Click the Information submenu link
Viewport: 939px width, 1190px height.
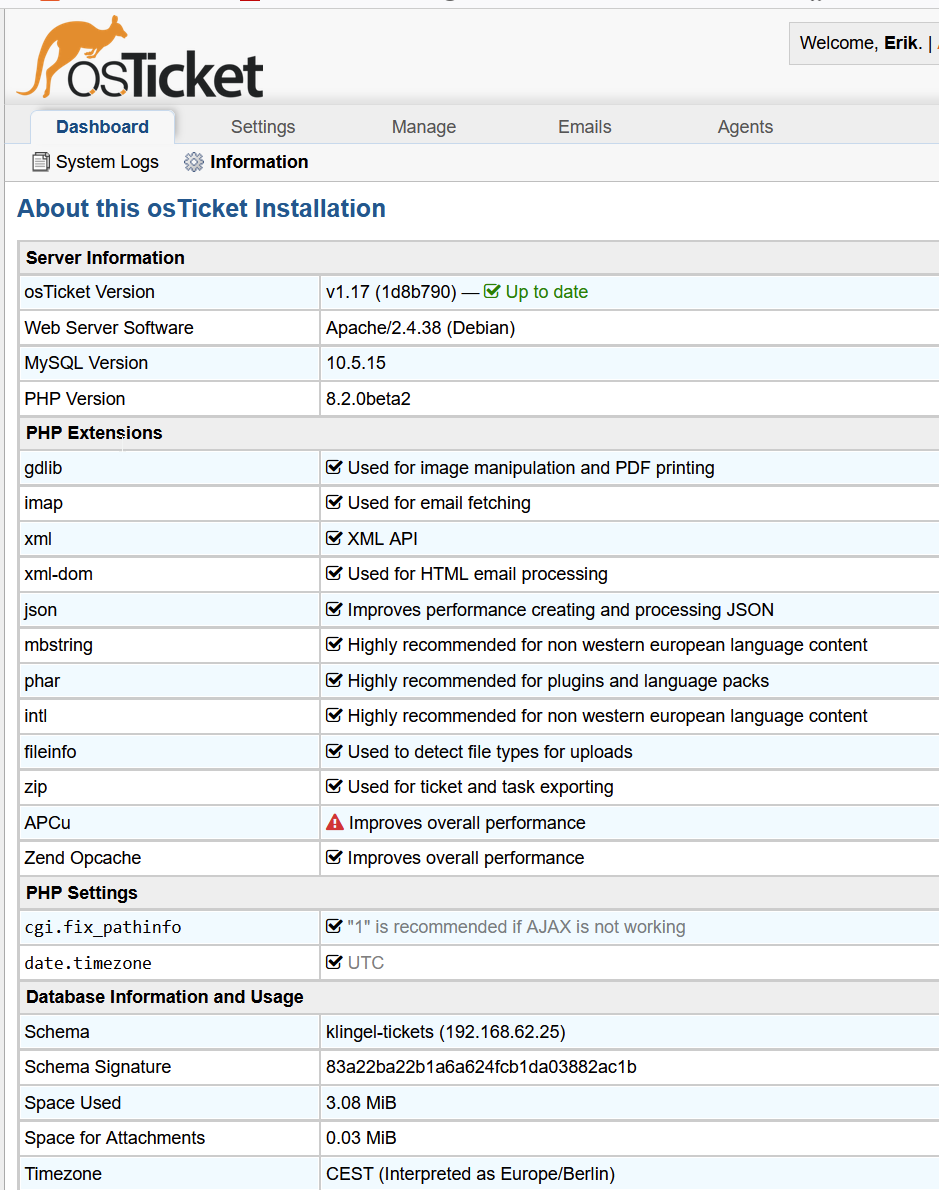(259, 162)
